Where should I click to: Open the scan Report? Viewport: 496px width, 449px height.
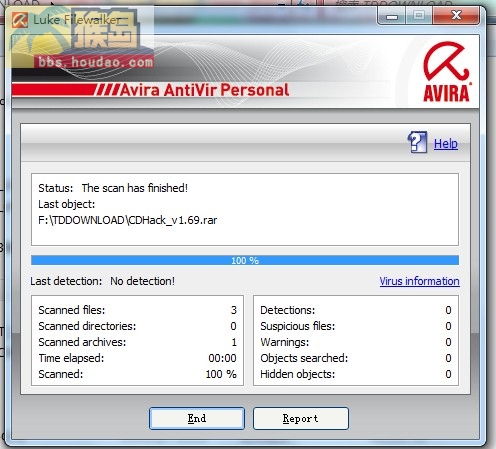301,418
